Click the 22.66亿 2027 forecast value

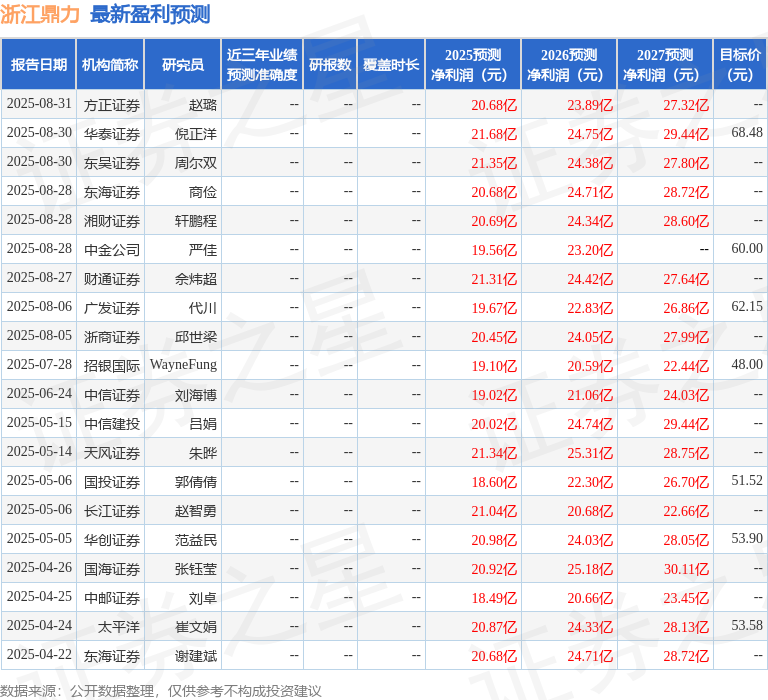coord(686,511)
